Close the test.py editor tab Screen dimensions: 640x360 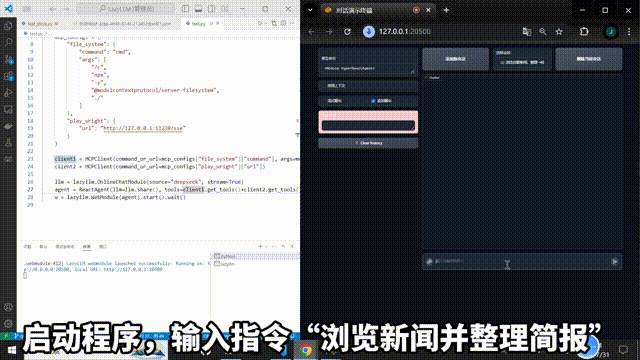[218, 24]
